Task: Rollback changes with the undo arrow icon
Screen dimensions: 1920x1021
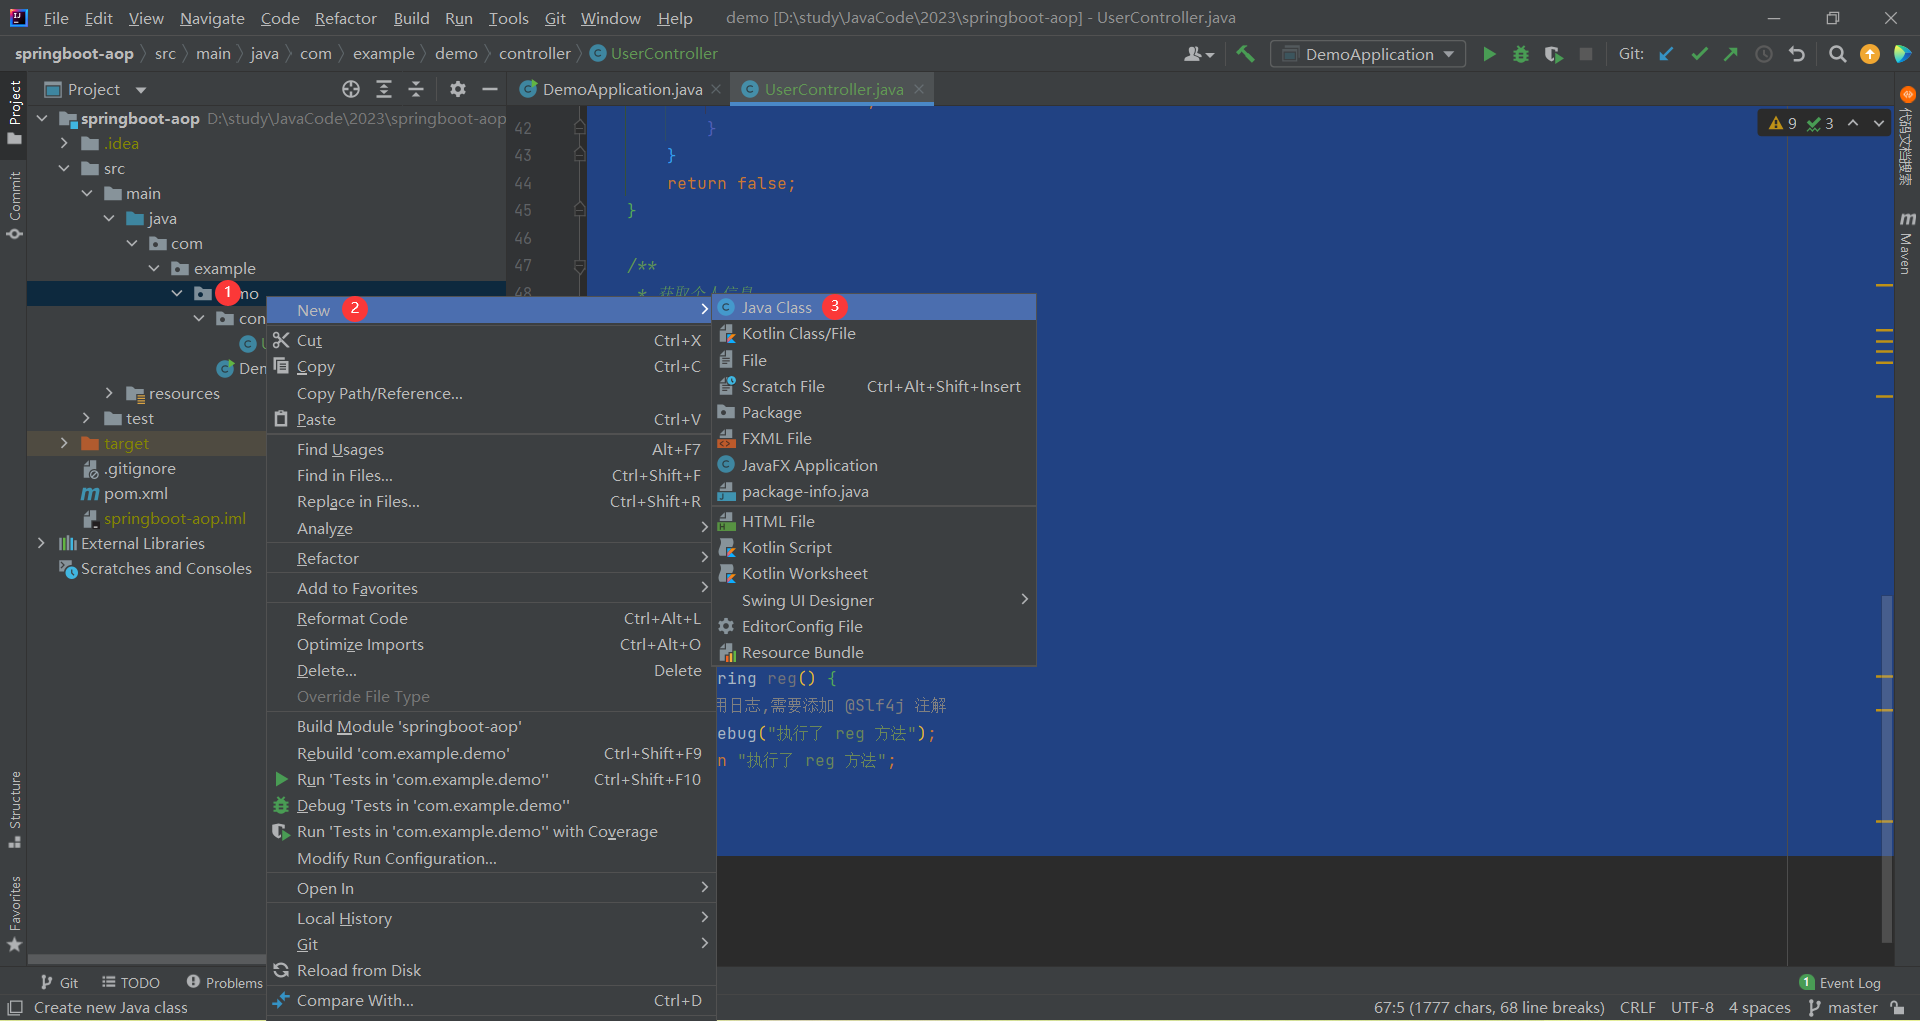Action: [1797, 54]
